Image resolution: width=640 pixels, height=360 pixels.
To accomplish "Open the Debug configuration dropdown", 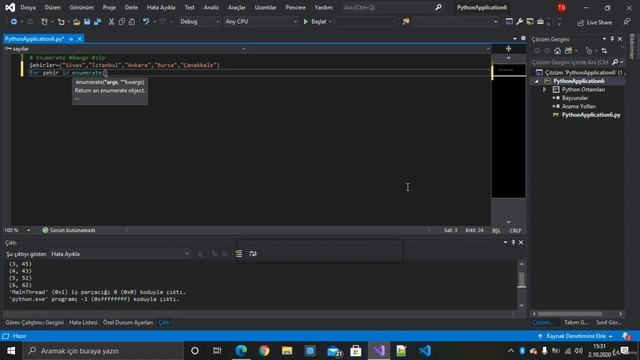I will click(199, 22).
